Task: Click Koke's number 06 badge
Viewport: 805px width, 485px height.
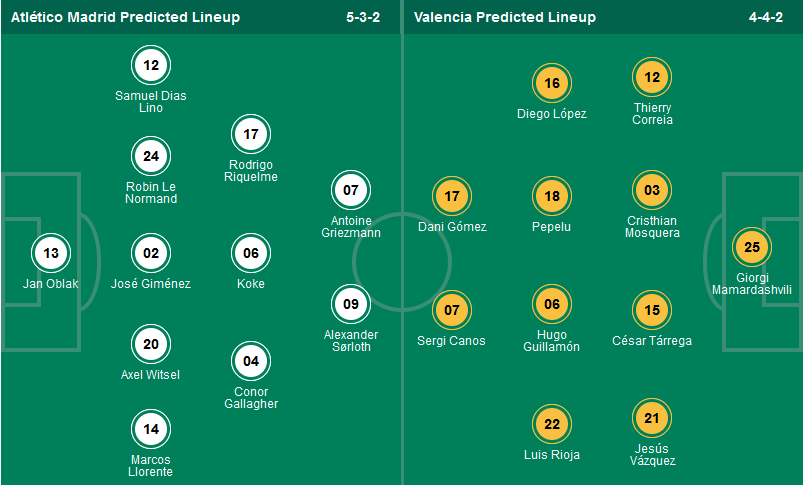Action: [251, 253]
